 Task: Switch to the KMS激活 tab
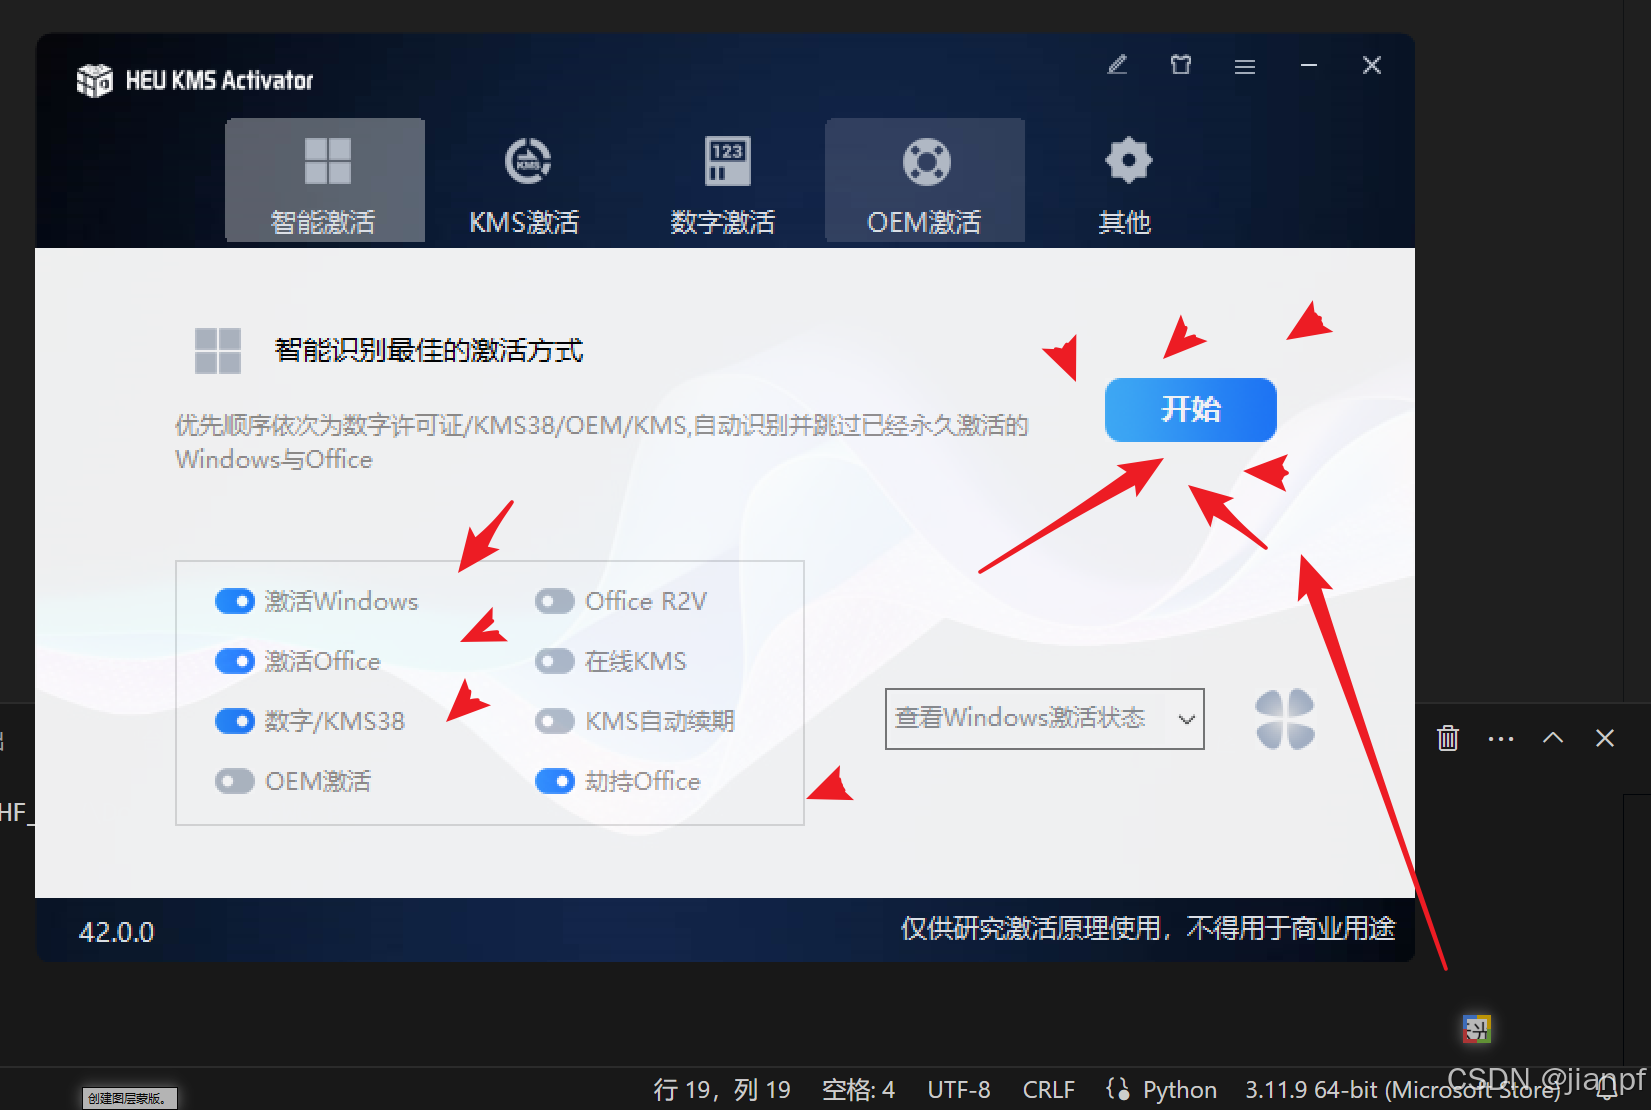coord(525,181)
